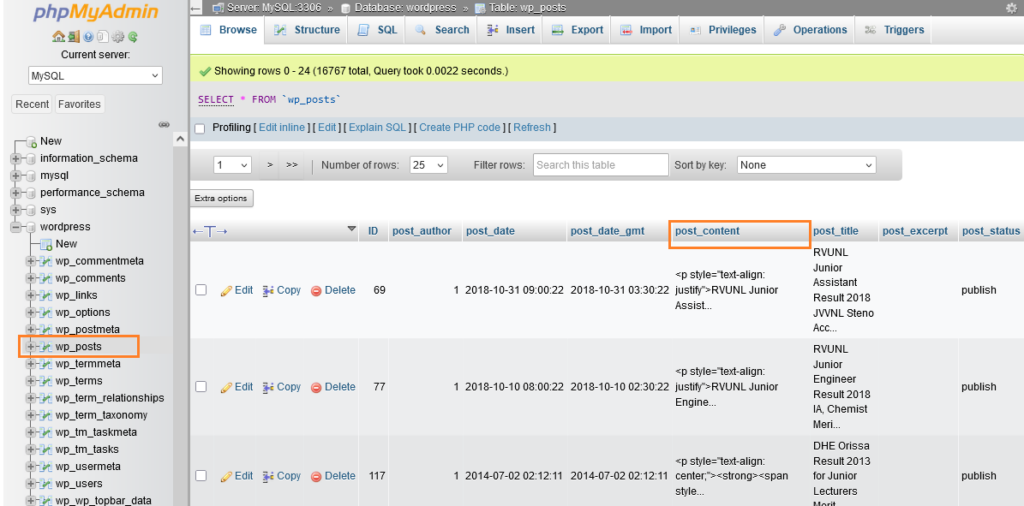Open the Import tab
This screenshot has width=1024, height=506.
pos(646,30)
